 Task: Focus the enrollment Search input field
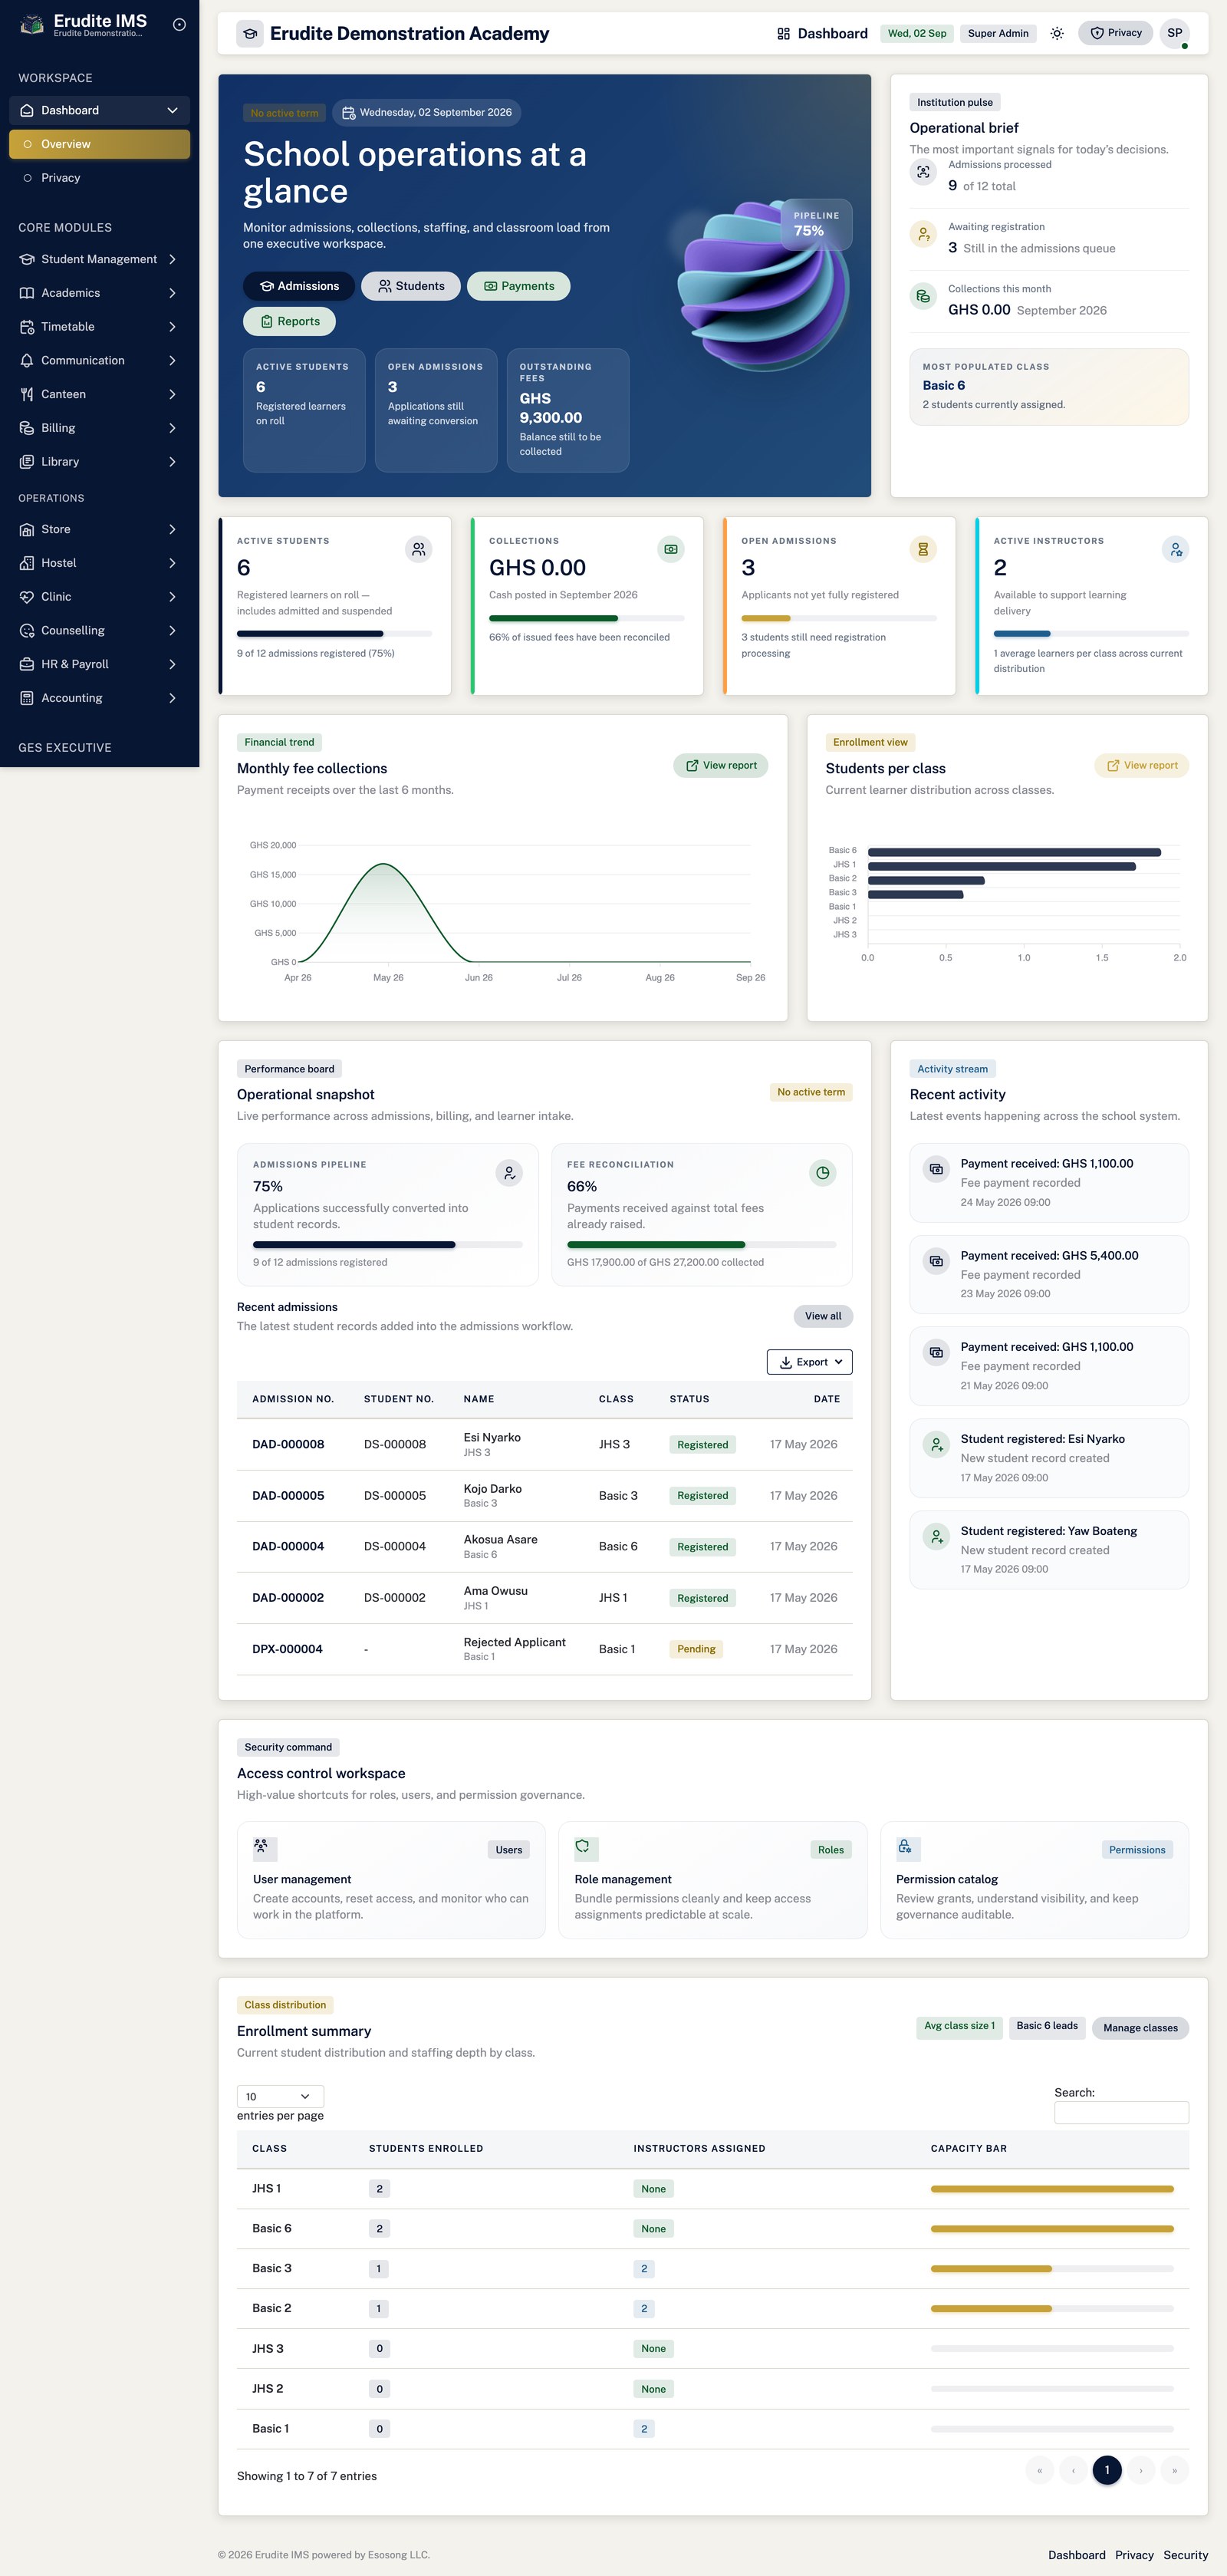[x=1121, y=2112]
